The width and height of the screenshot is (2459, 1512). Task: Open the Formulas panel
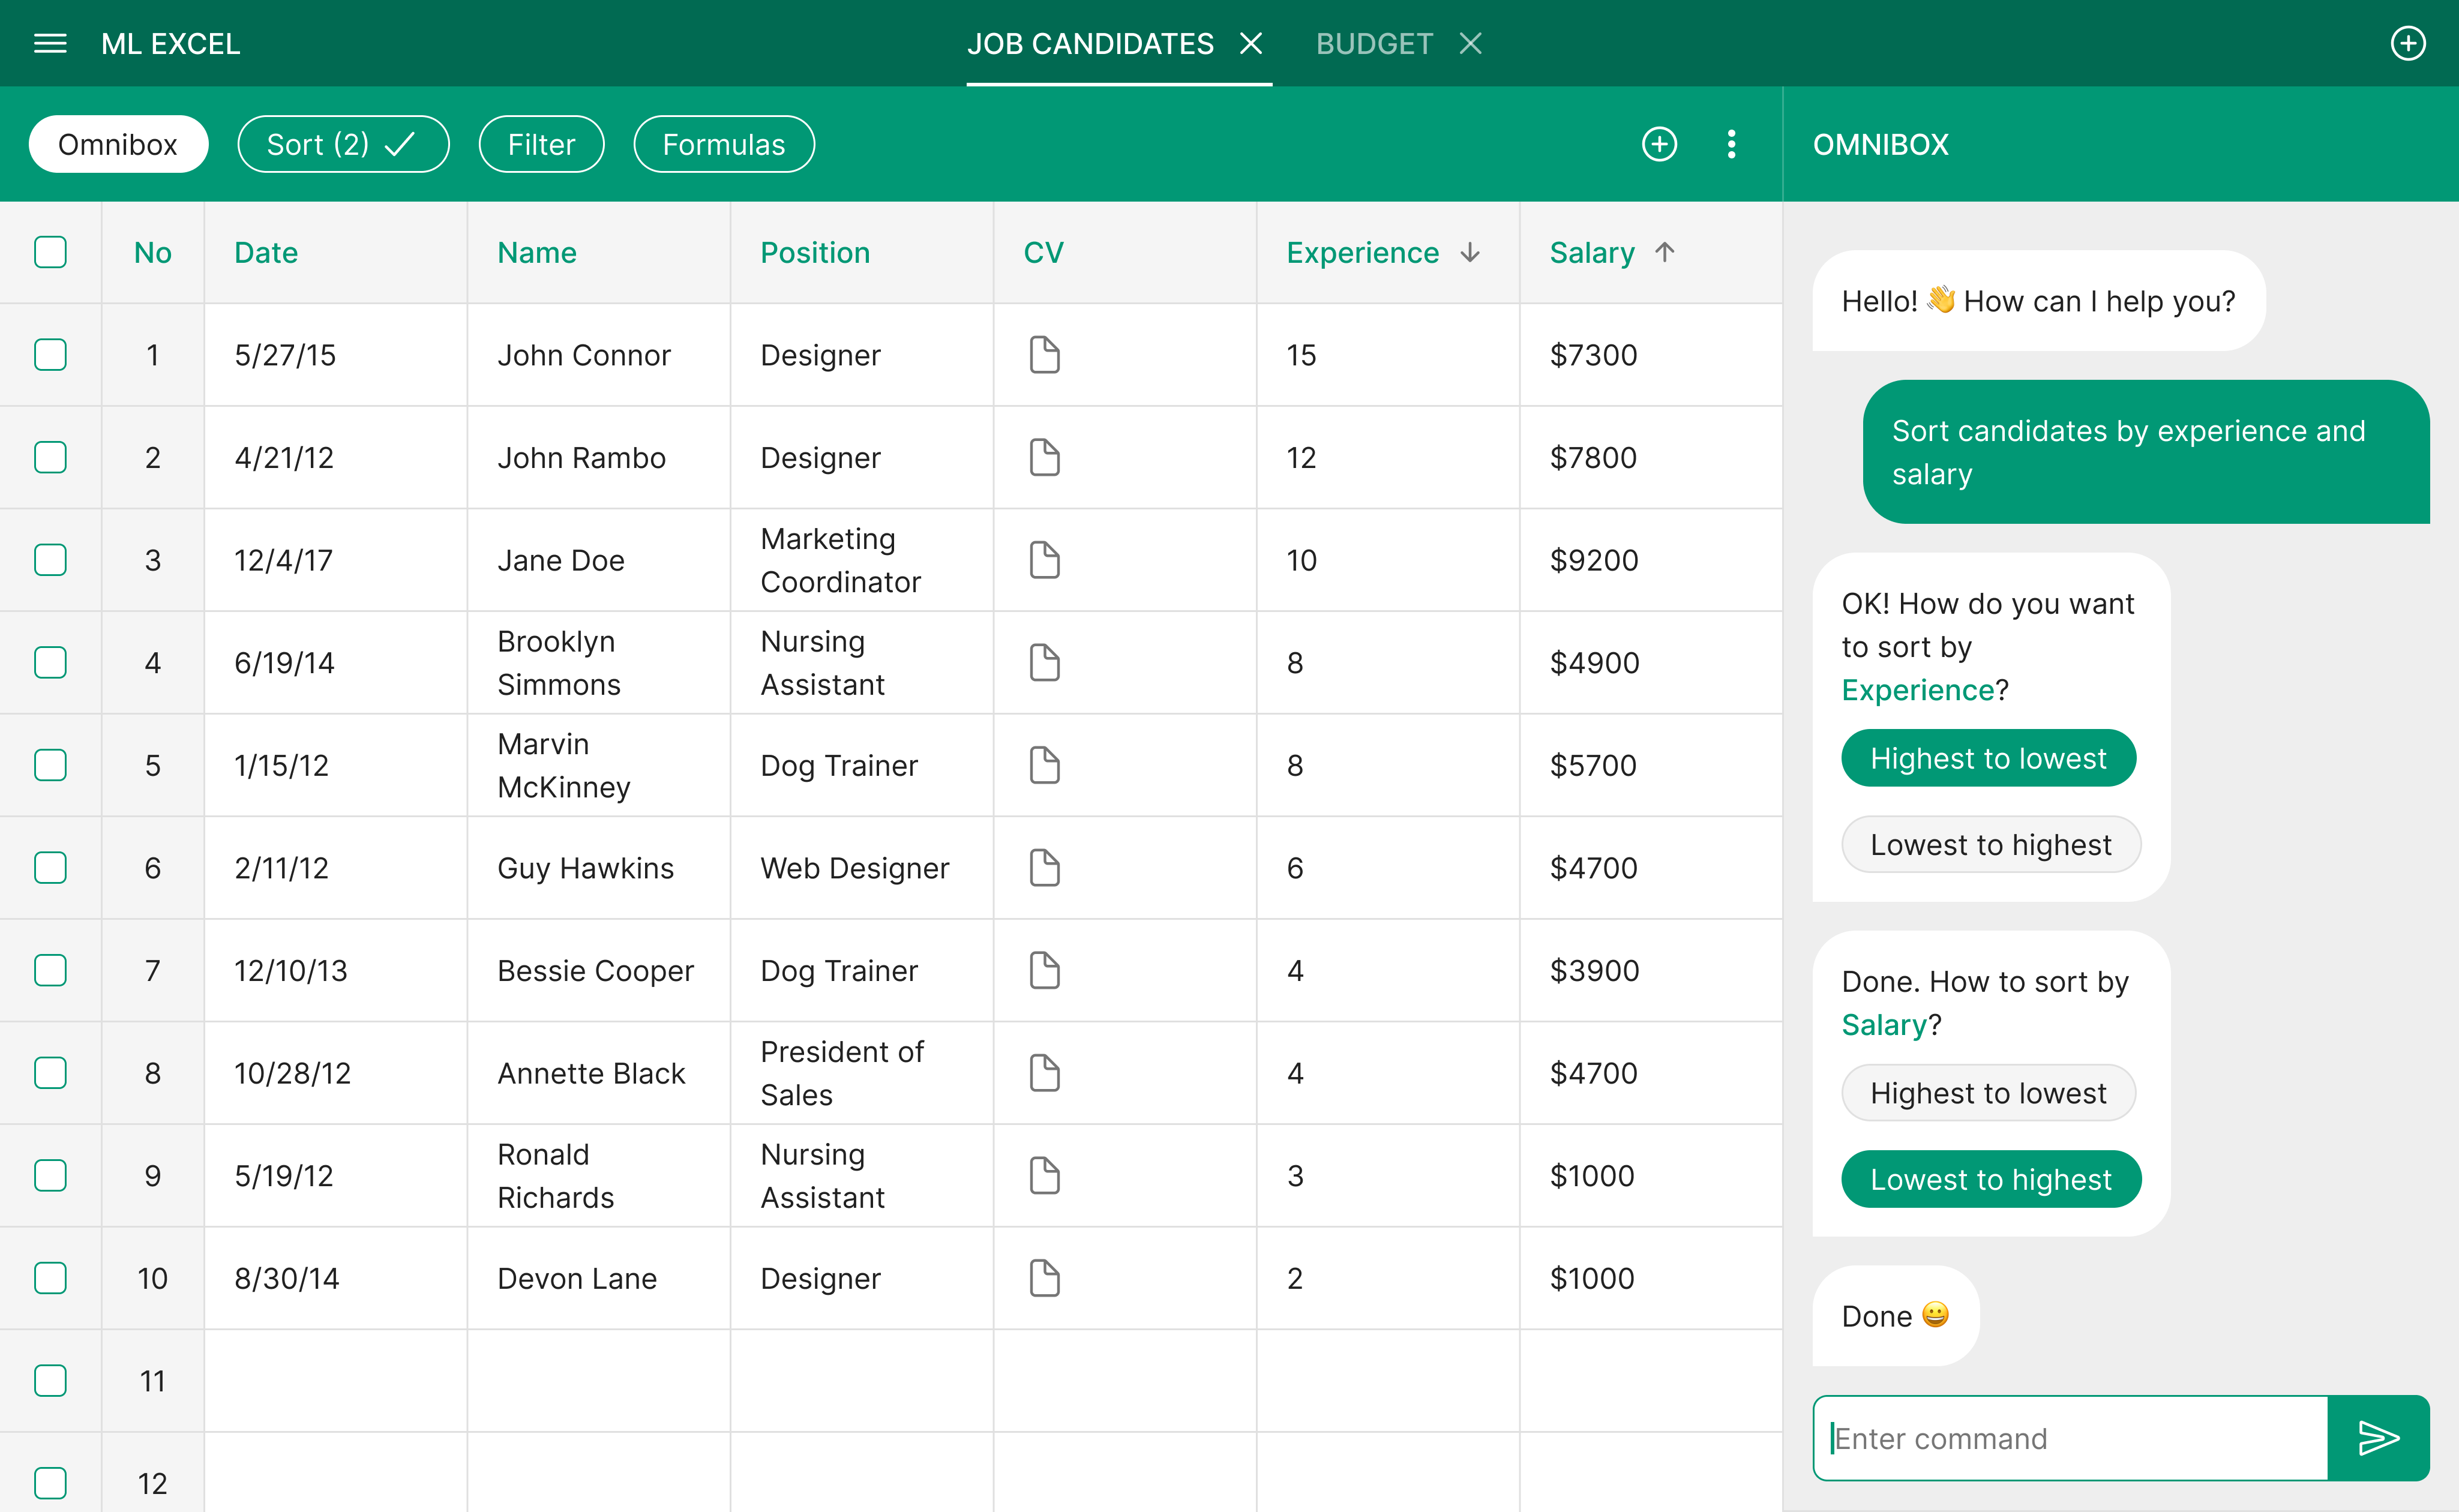(724, 144)
